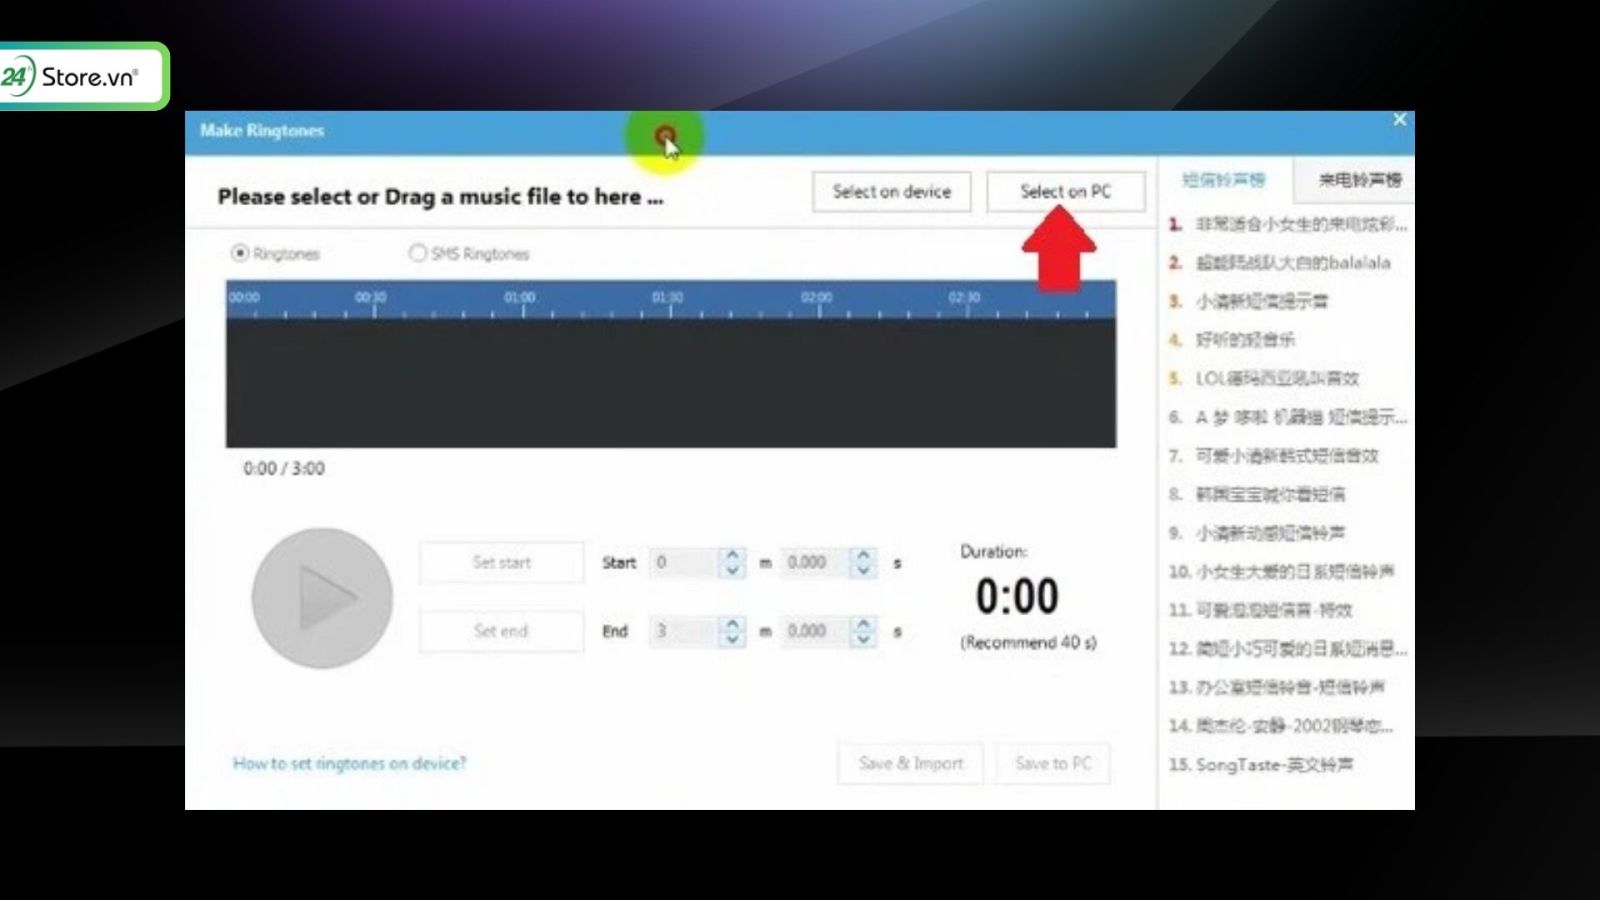The height and width of the screenshot is (900, 1600).
Task: Focus the End seconds input field
Action: tap(816, 631)
